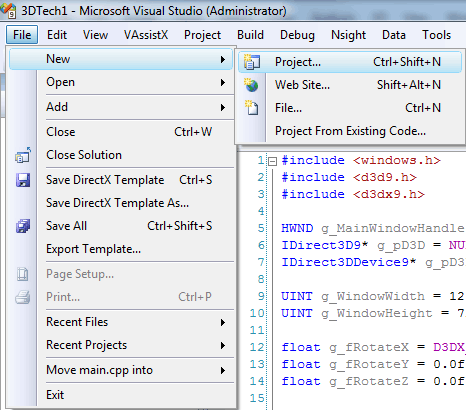
Task: Click the Save floppy disk icon
Action: pyautogui.click(x=23, y=180)
